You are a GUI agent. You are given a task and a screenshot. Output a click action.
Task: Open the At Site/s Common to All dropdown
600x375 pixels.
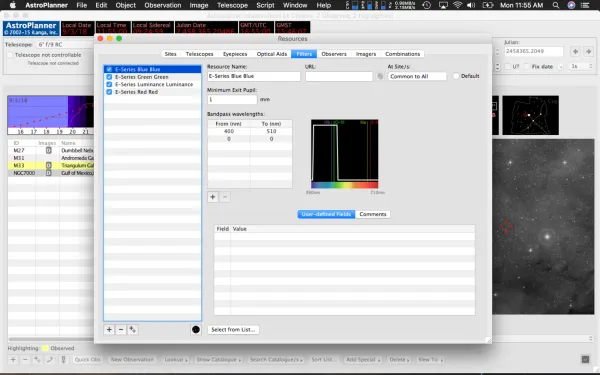point(417,76)
